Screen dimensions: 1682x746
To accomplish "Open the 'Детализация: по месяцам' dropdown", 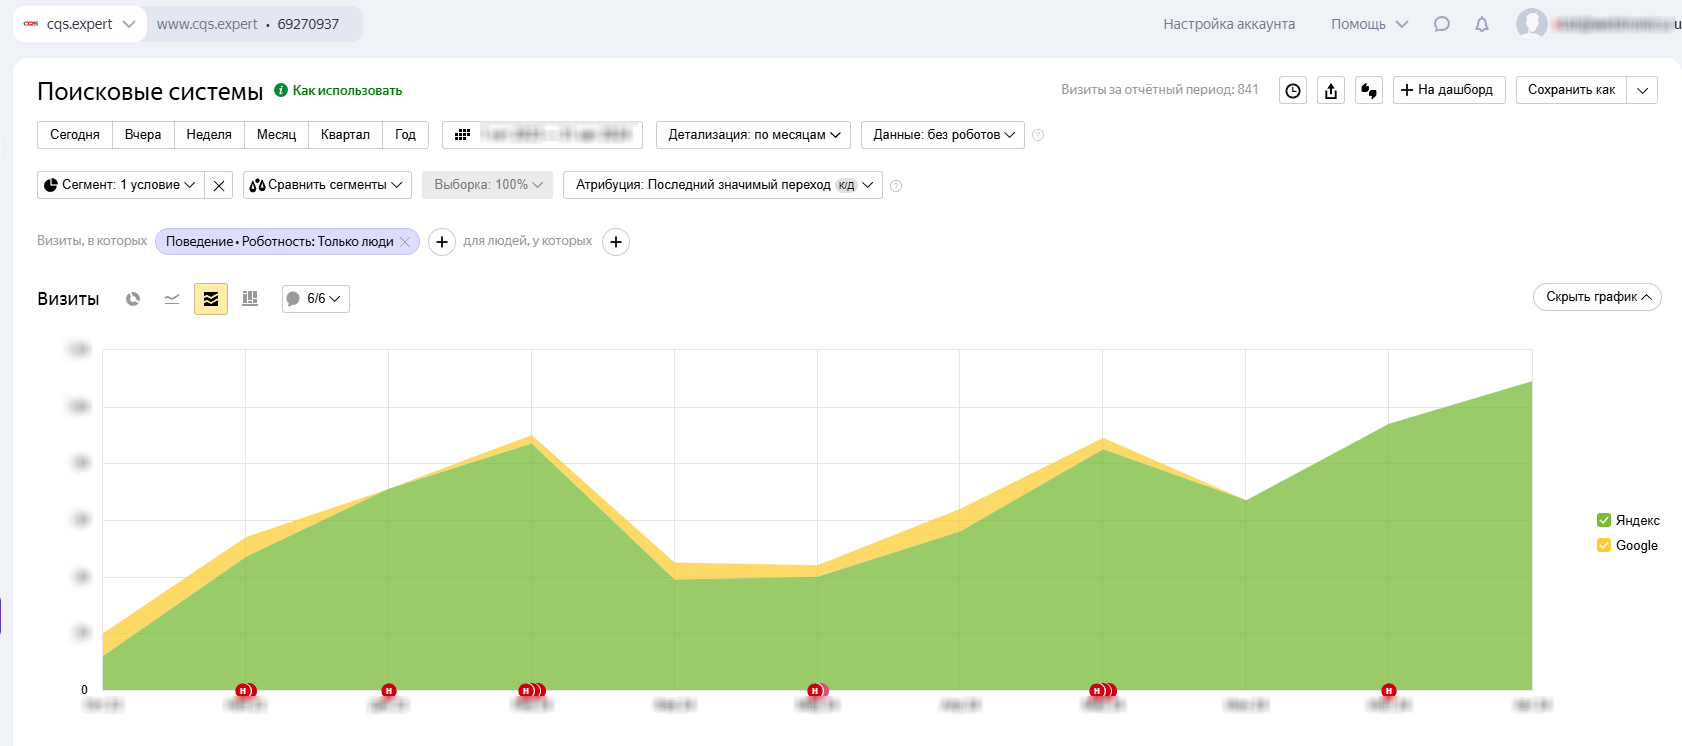I will click(753, 135).
